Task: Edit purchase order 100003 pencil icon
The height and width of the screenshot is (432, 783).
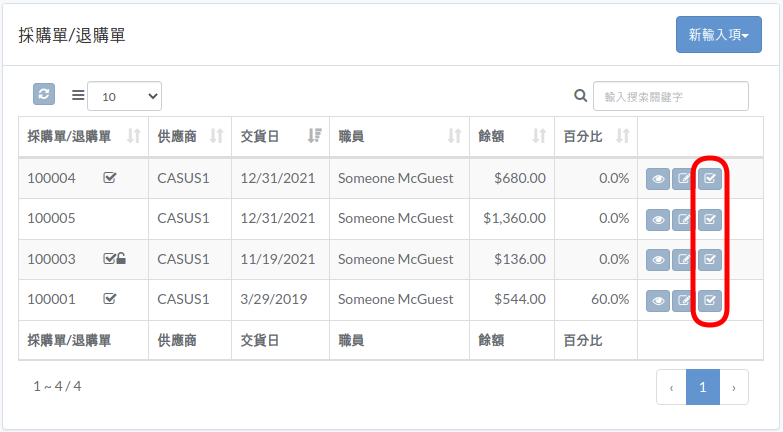Action: coord(683,260)
